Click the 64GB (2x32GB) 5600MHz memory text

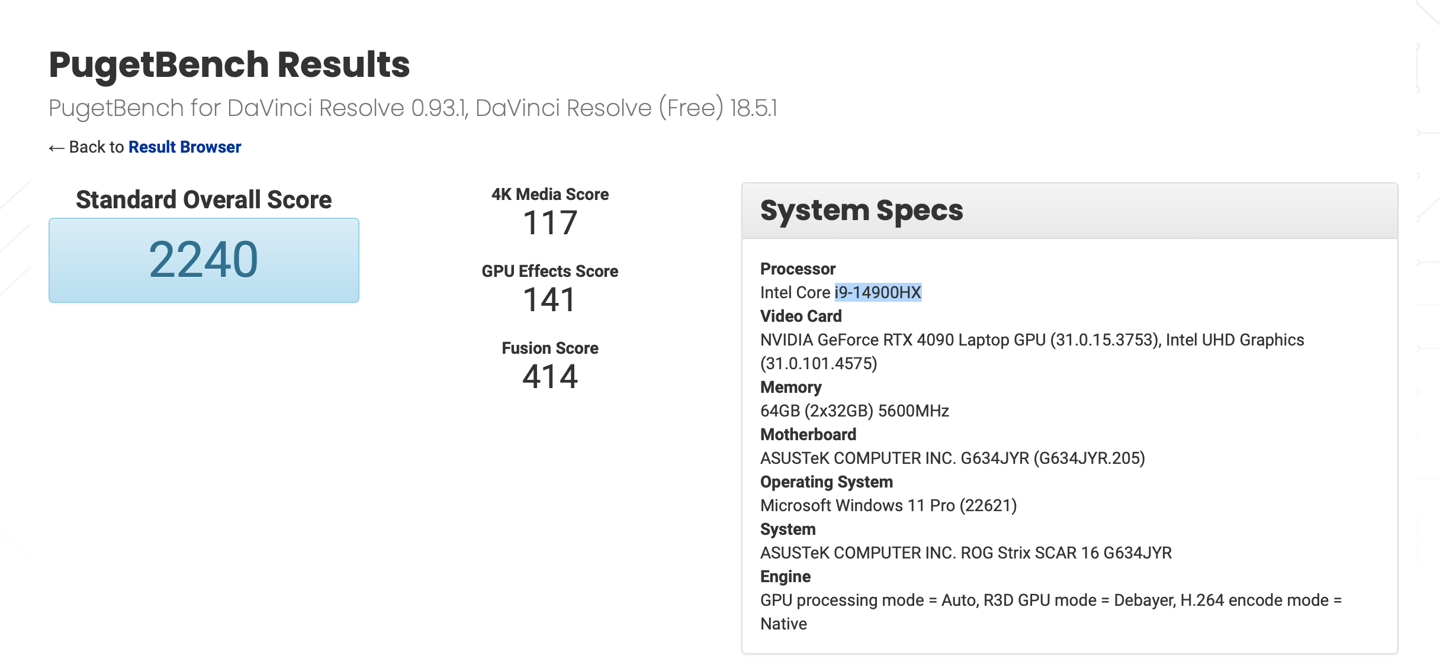pyautogui.click(x=854, y=411)
